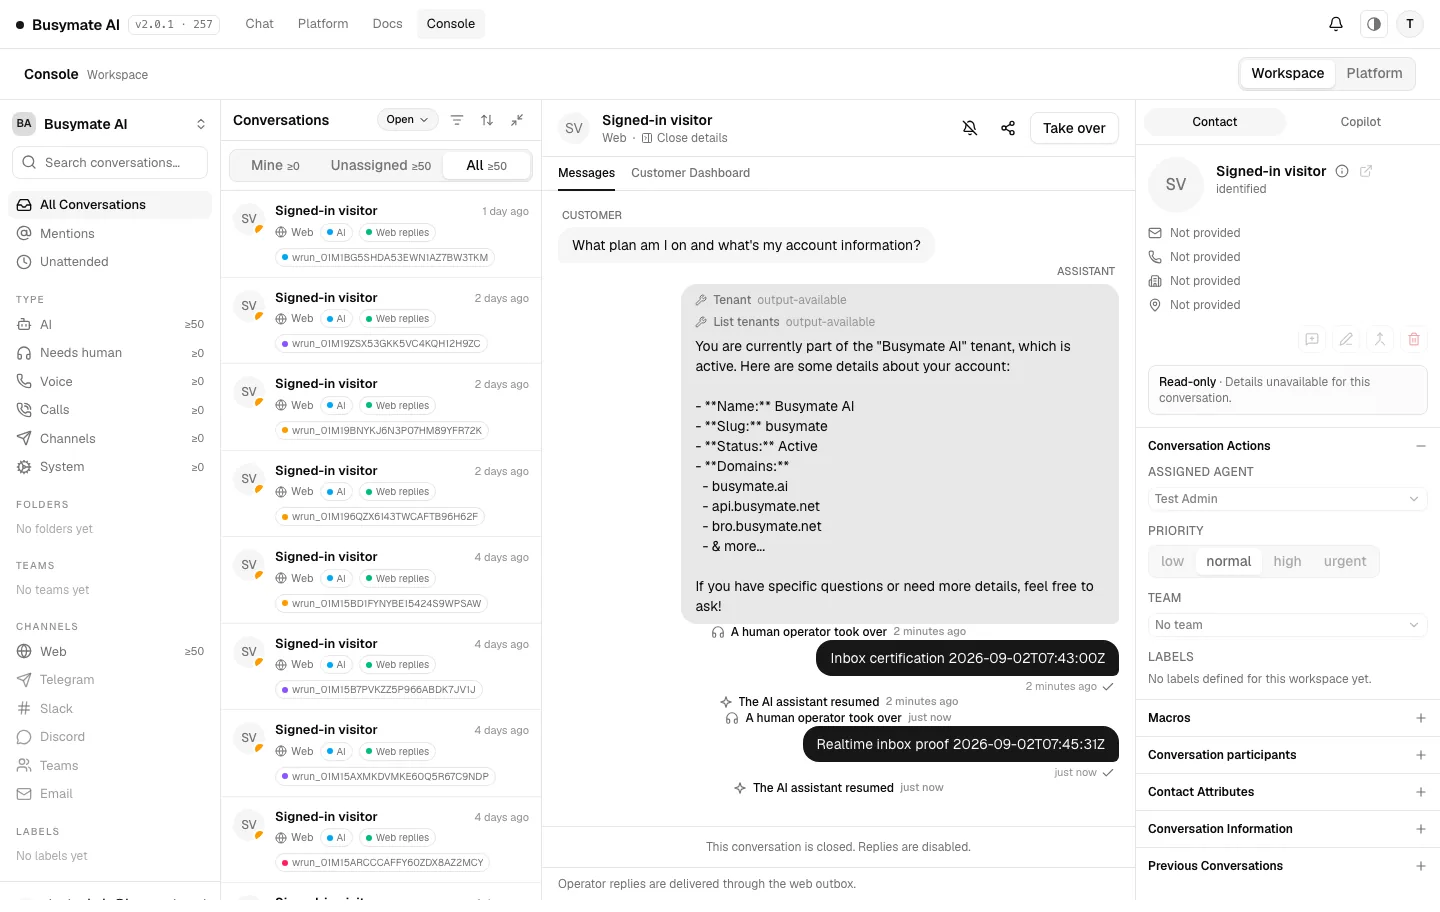Show Mine conversations segment
The height and width of the screenshot is (912, 1440).
[275, 166]
